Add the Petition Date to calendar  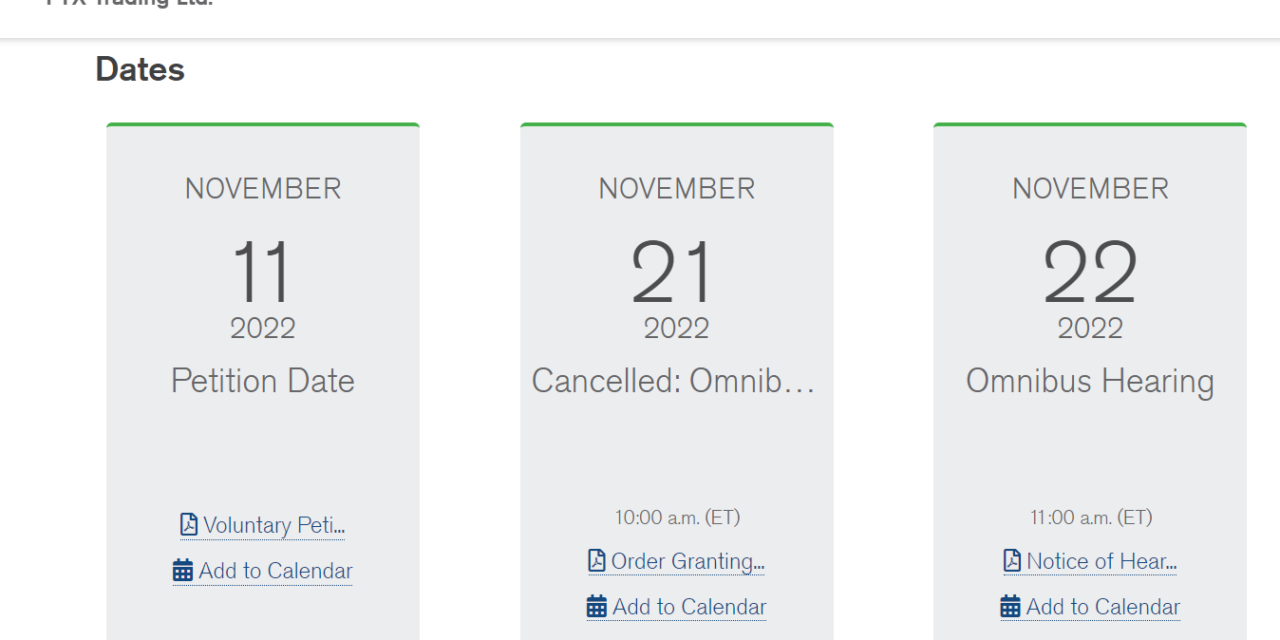[x=275, y=571]
